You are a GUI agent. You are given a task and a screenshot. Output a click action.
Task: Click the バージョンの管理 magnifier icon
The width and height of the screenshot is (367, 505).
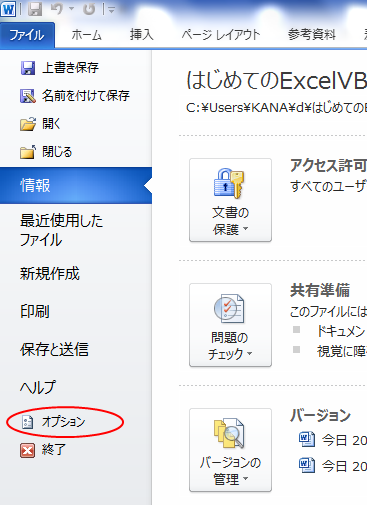click(229, 433)
